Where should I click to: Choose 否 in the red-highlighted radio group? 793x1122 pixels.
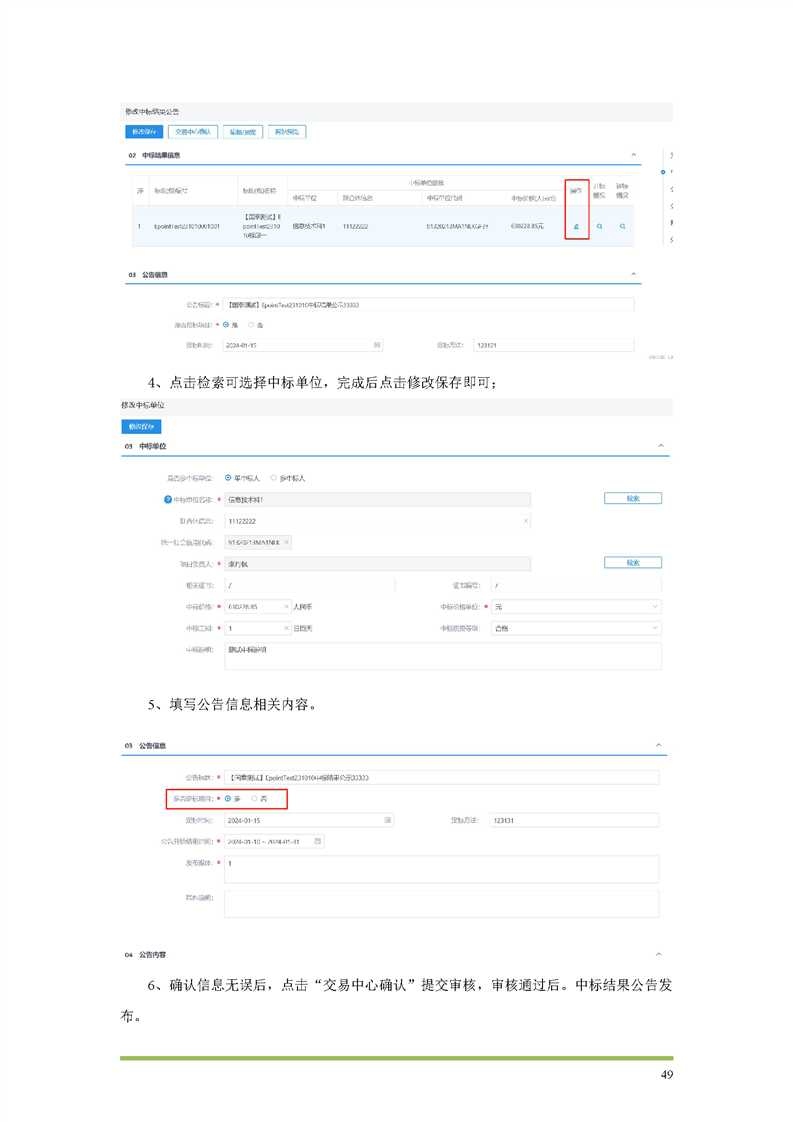click(x=255, y=798)
